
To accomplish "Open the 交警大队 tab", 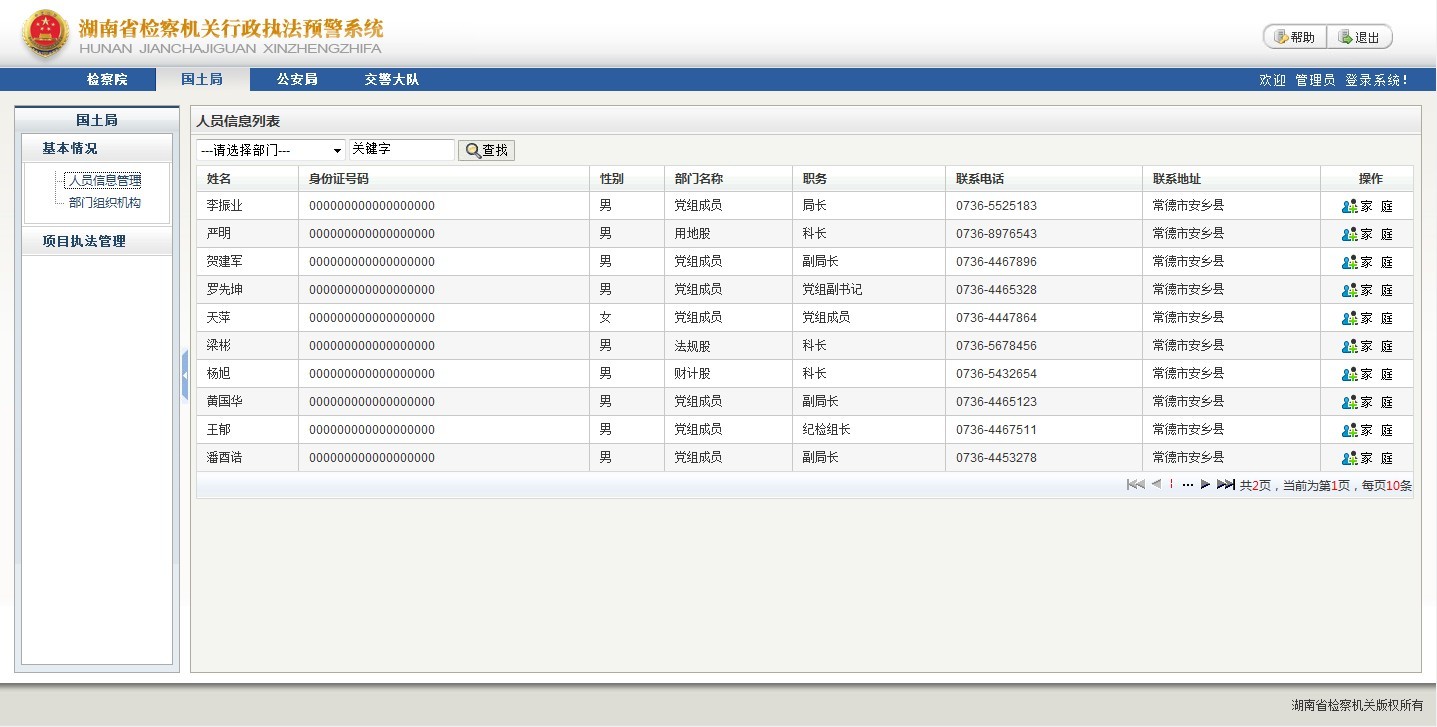I will [391, 79].
